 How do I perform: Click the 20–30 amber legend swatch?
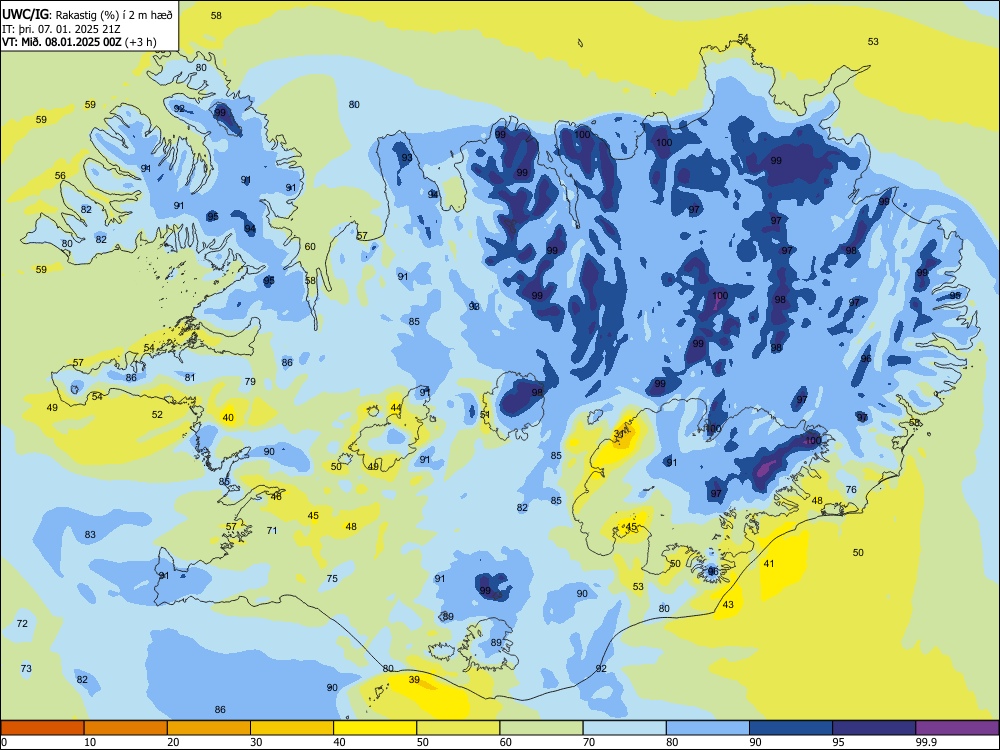tap(209, 728)
